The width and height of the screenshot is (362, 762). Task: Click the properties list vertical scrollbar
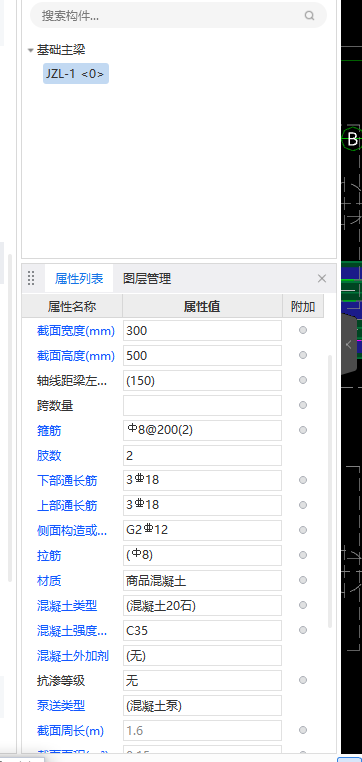click(x=330, y=491)
